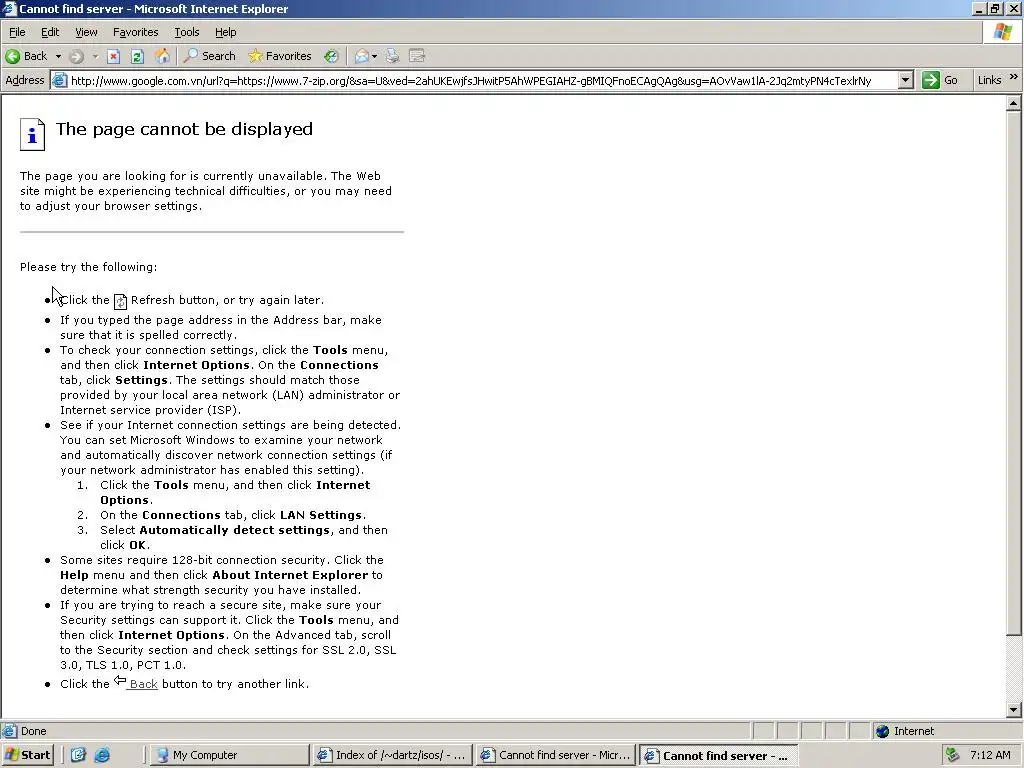This screenshot has height=768, width=1024.
Task: Click the scrollbar up arrow
Action: pos(1014,103)
